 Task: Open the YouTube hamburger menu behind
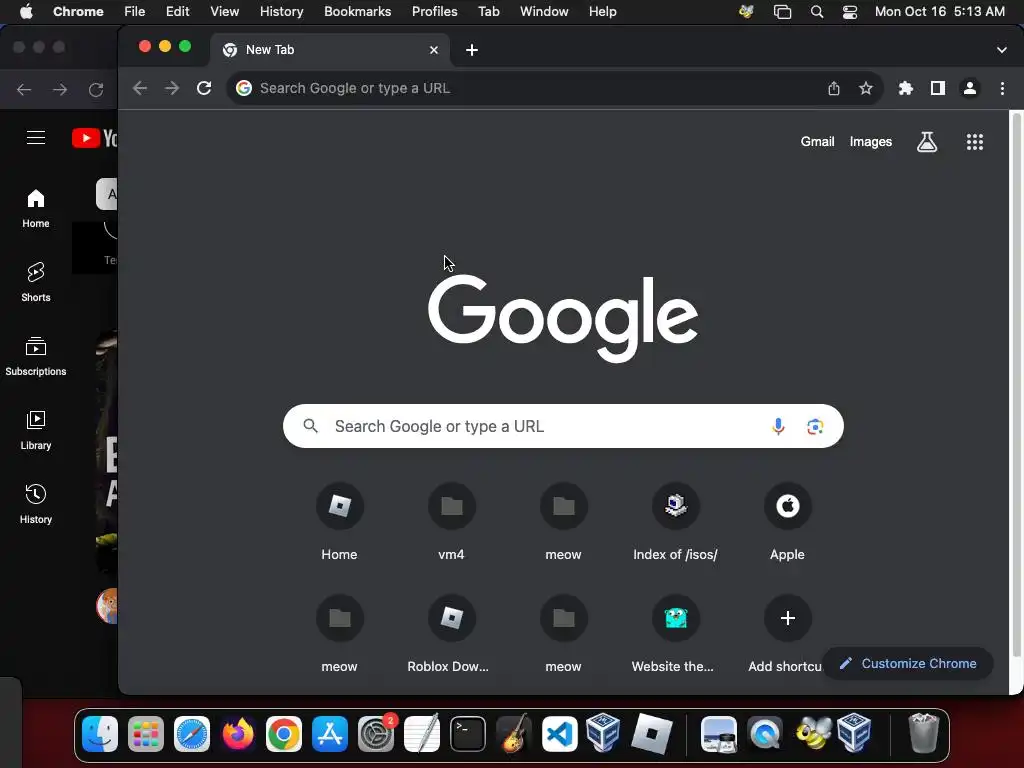coord(36,138)
